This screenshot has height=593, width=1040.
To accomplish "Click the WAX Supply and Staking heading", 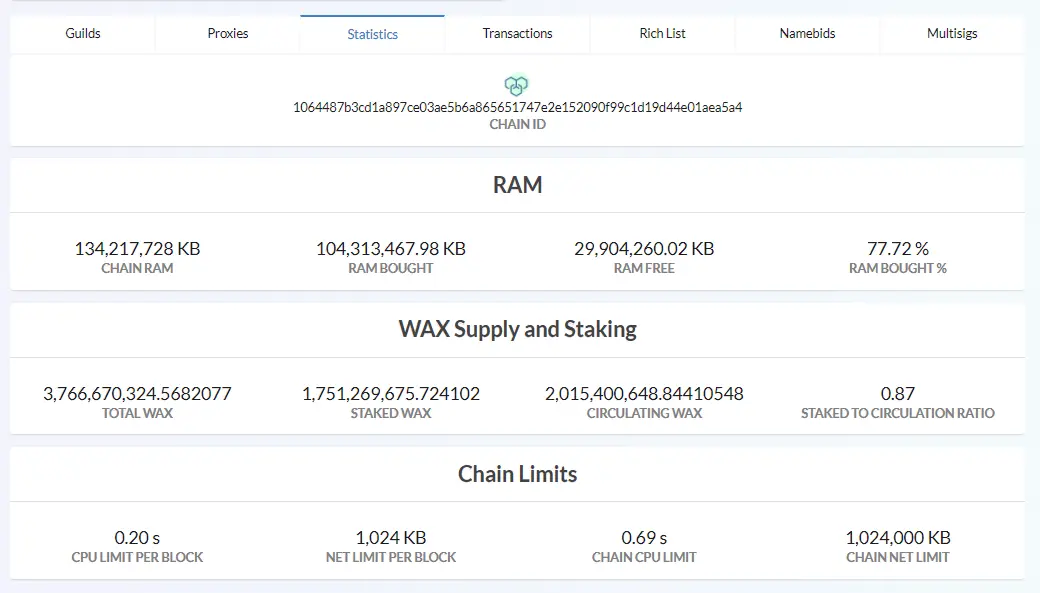I will [x=517, y=329].
